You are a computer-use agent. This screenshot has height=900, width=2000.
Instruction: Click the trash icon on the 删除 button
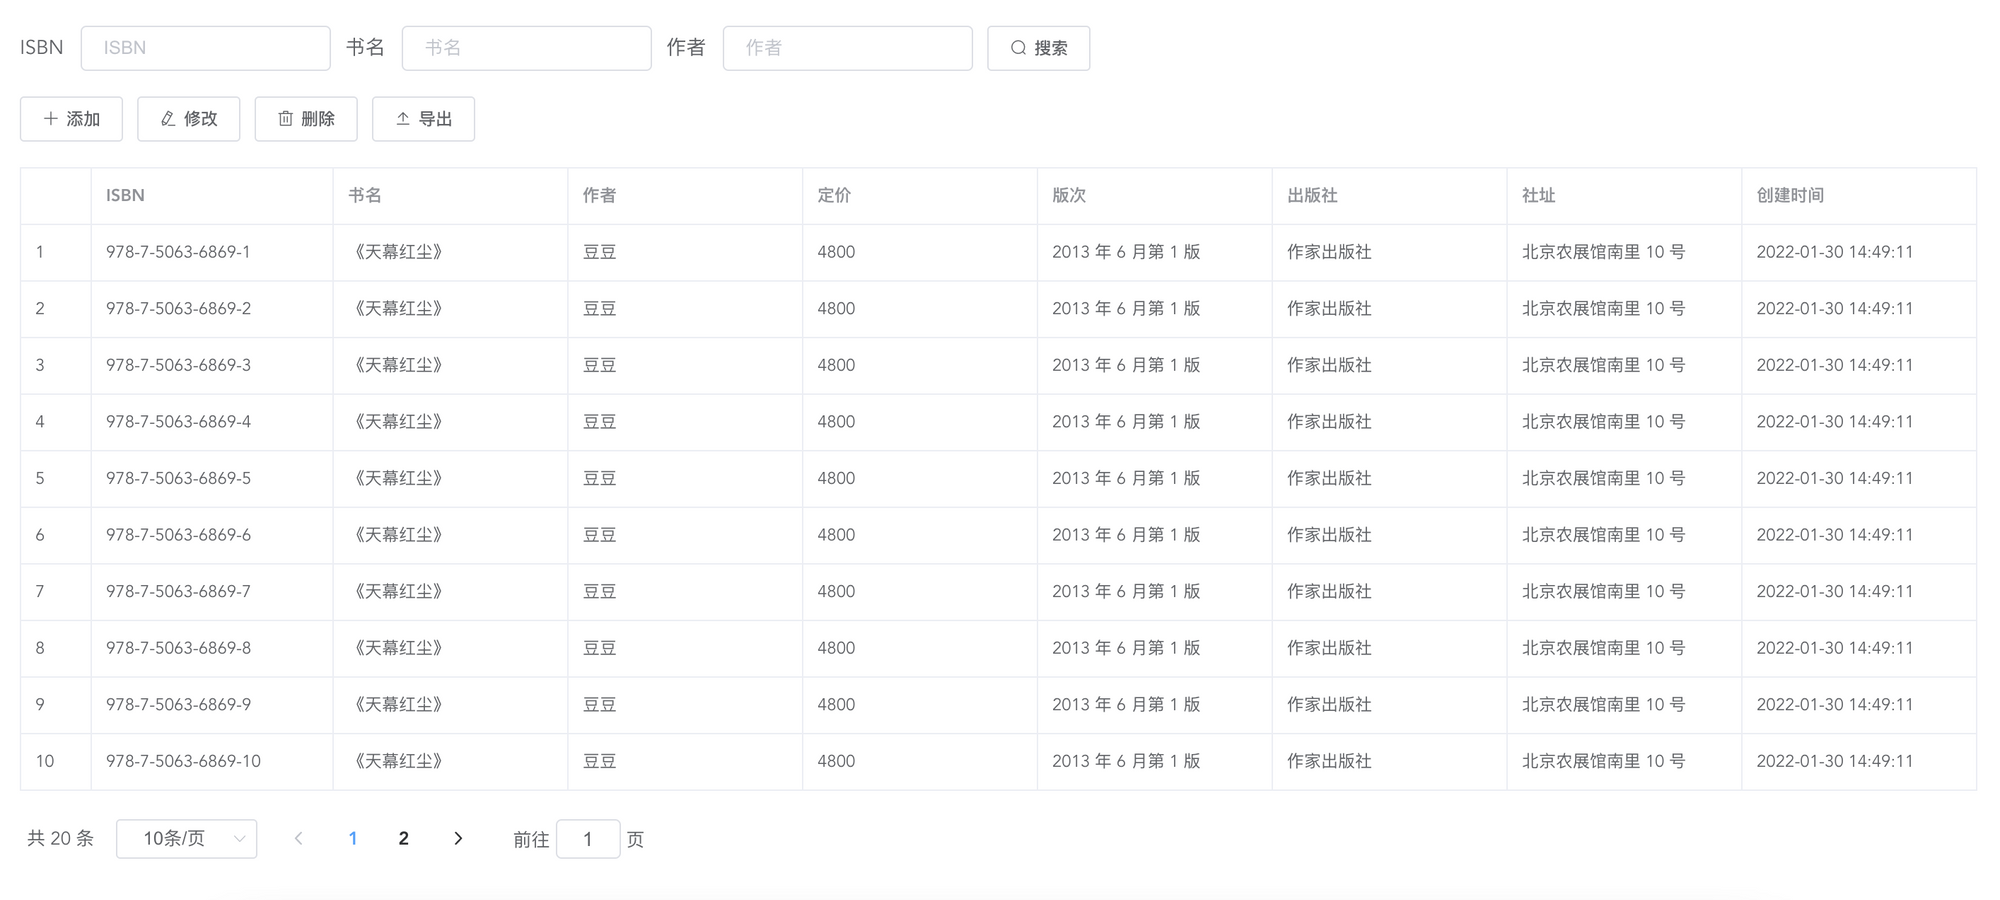[x=285, y=119]
